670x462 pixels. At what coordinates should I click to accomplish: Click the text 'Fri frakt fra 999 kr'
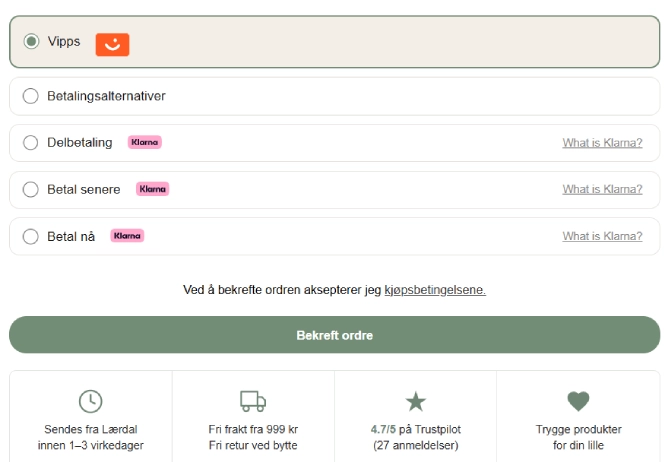click(x=253, y=429)
